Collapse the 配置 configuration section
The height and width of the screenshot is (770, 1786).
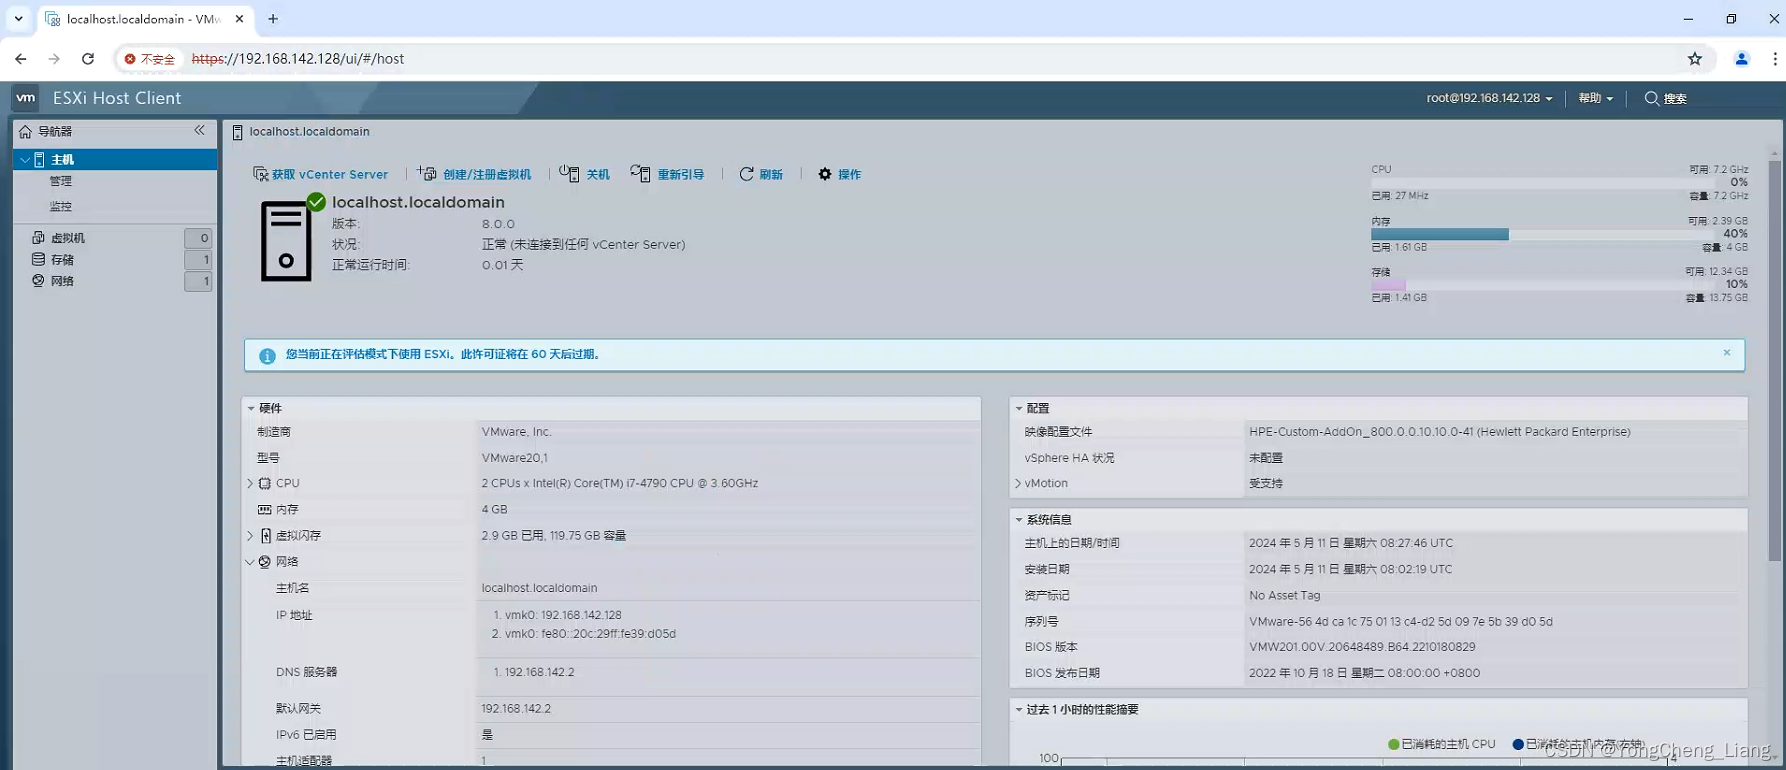click(1019, 408)
